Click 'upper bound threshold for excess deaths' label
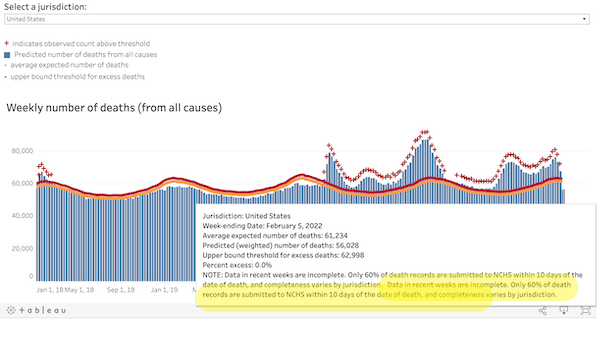 (78, 77)
